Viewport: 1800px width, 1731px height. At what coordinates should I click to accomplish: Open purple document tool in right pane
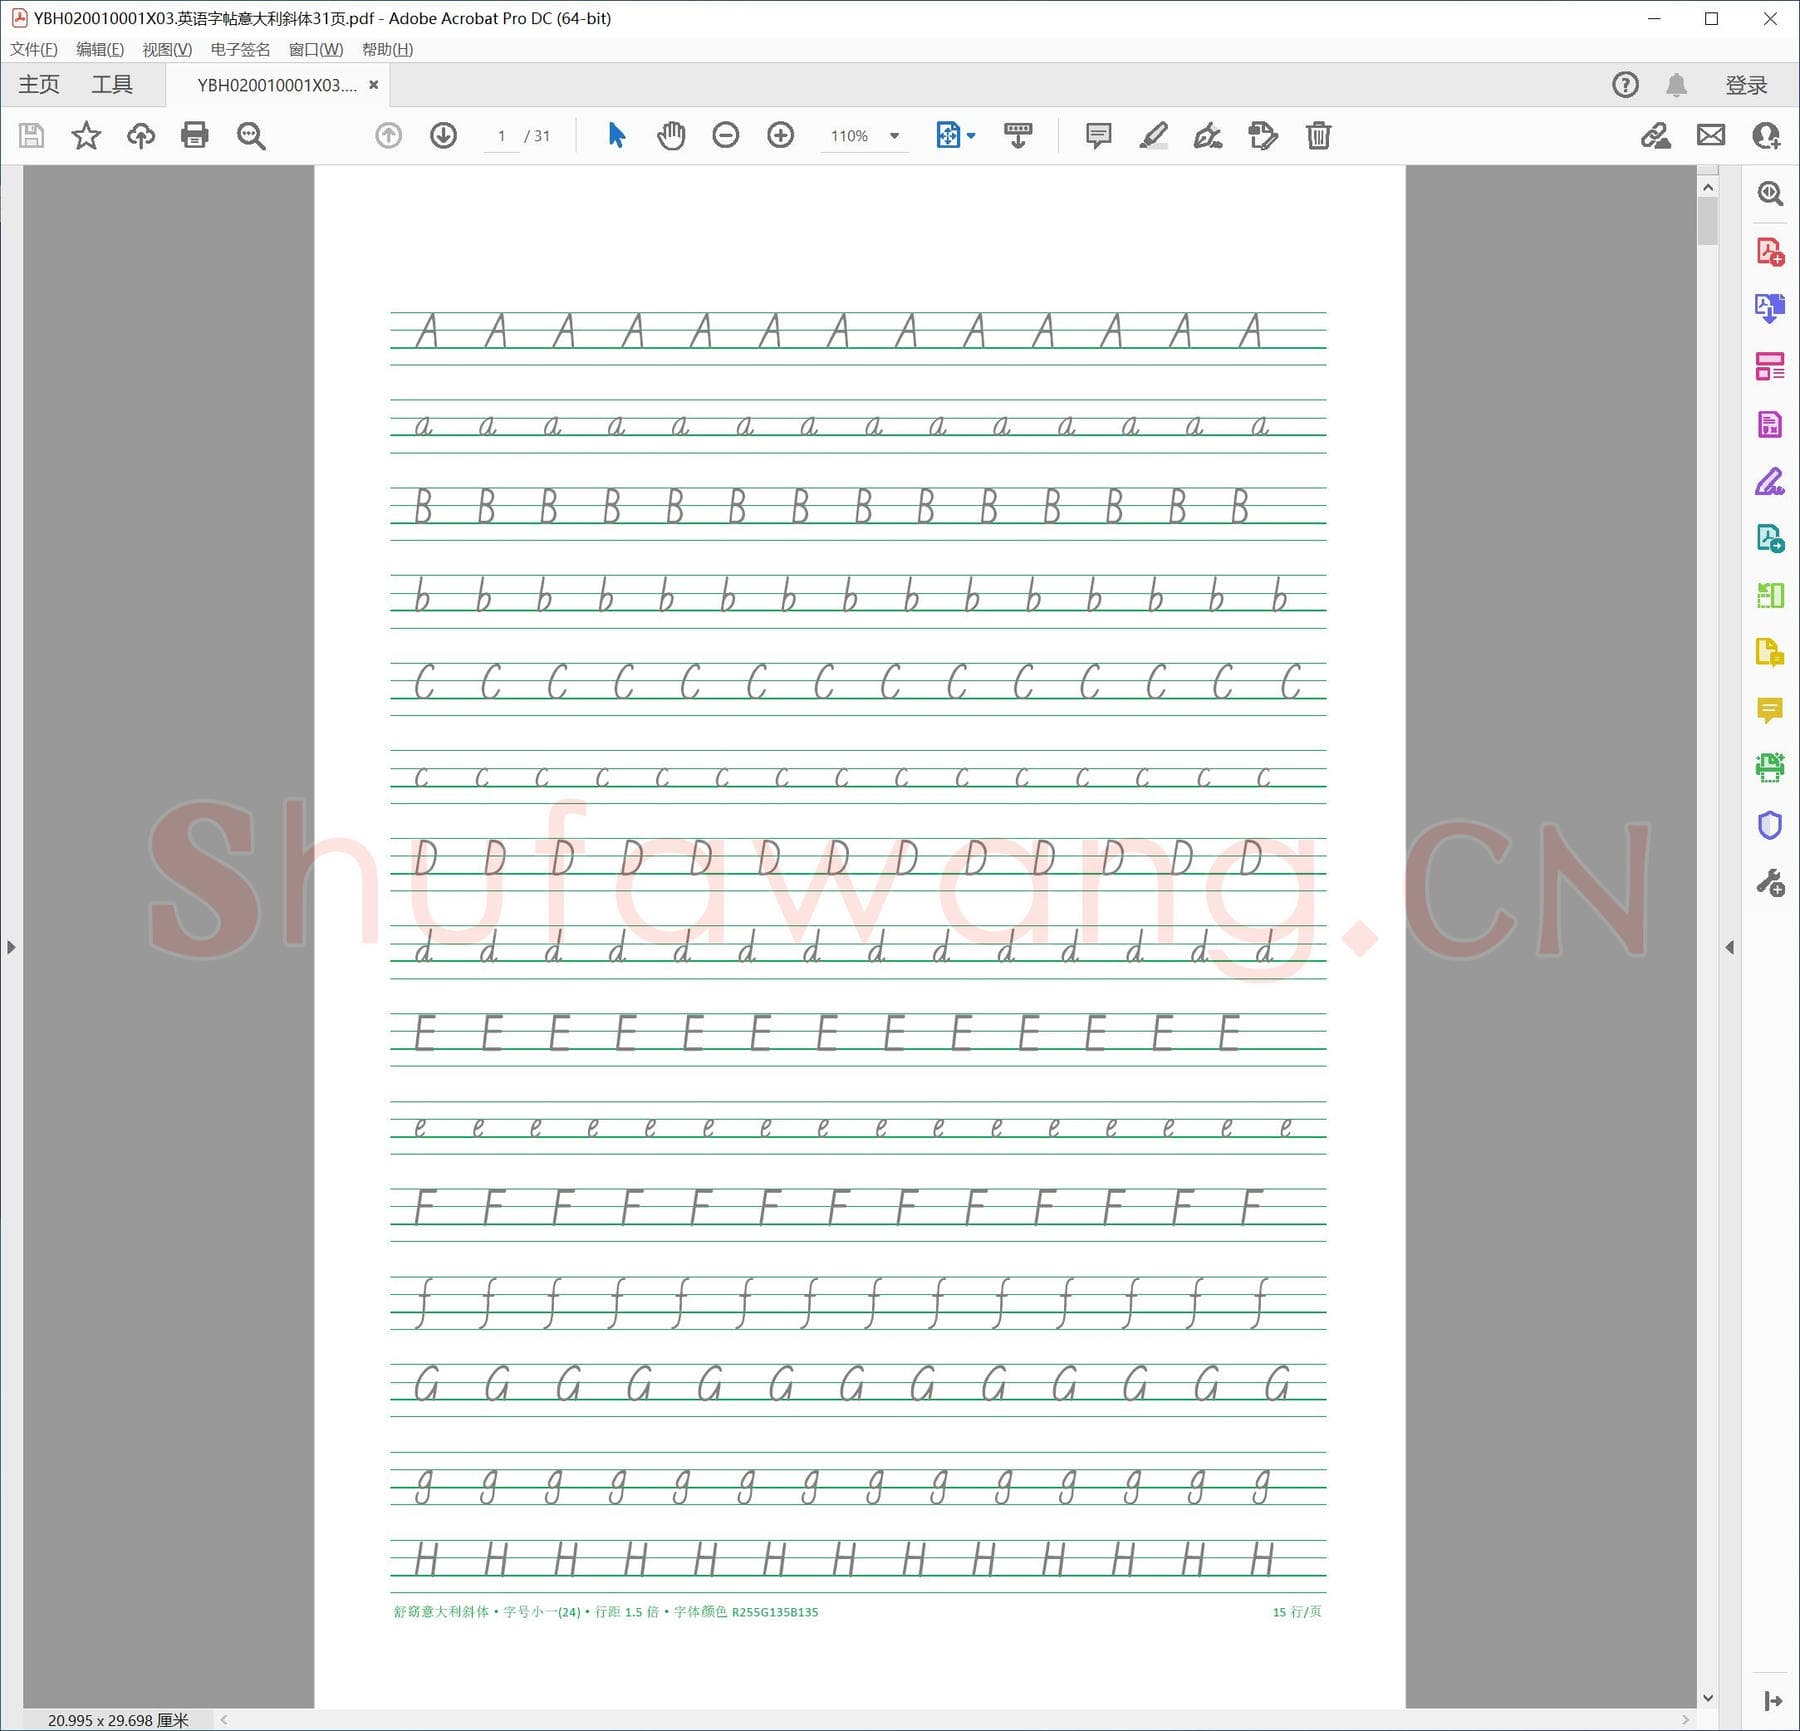pos(1770,424)
